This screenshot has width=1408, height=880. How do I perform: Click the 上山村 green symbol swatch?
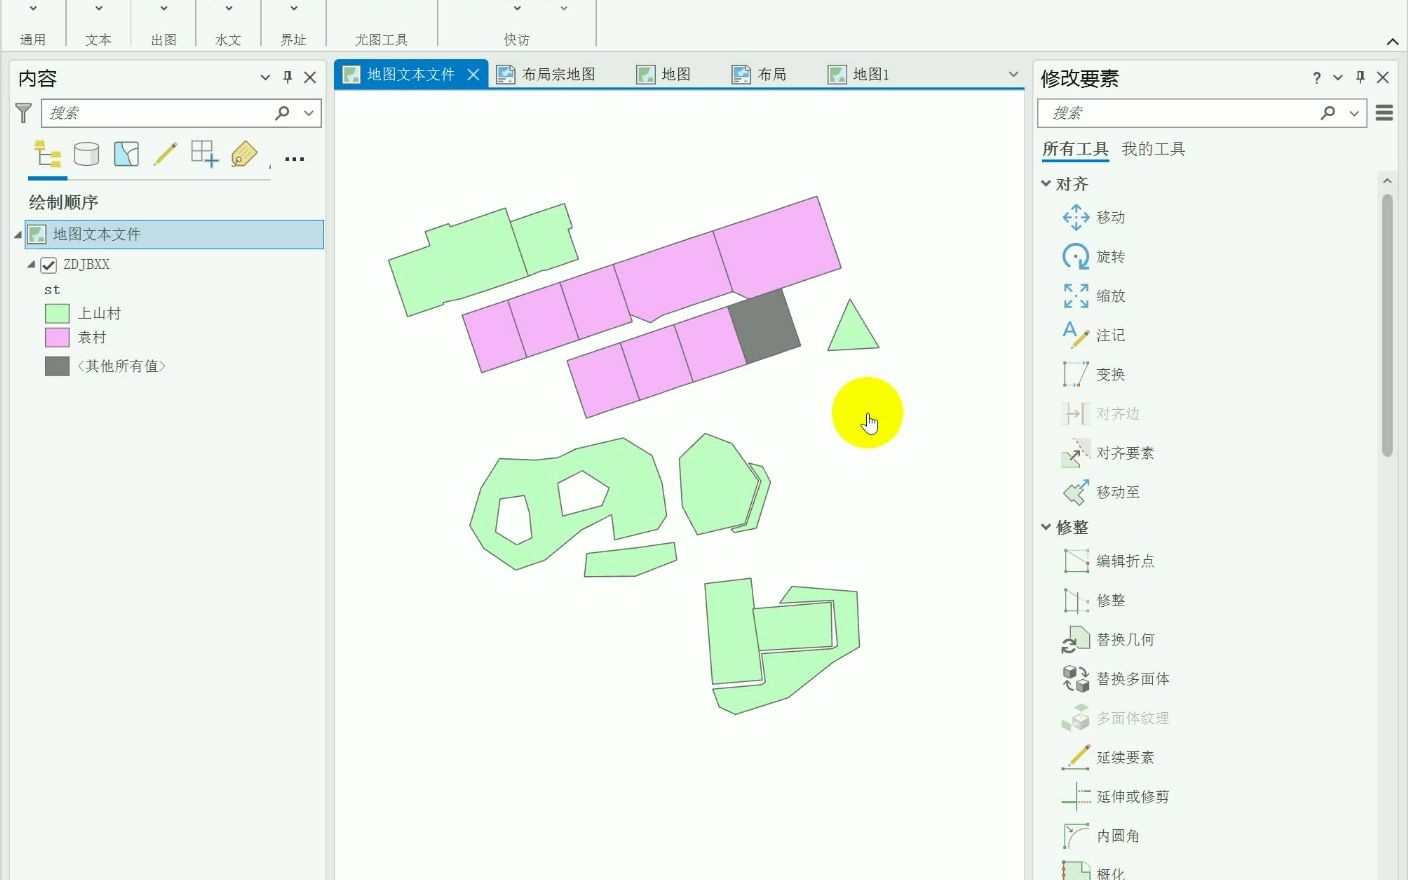(57, 314)
